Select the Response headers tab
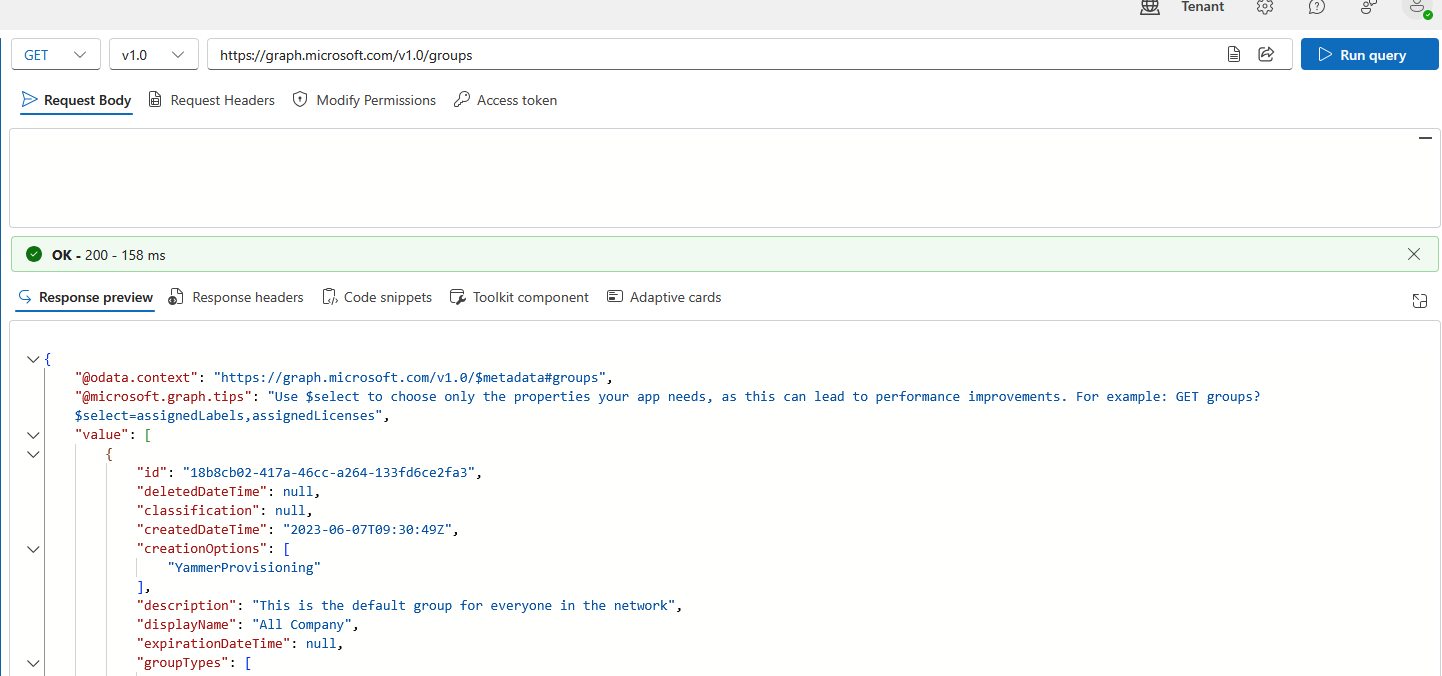Image resolution: width=1442 pixels, height=676 pixels. pos(236,297)
